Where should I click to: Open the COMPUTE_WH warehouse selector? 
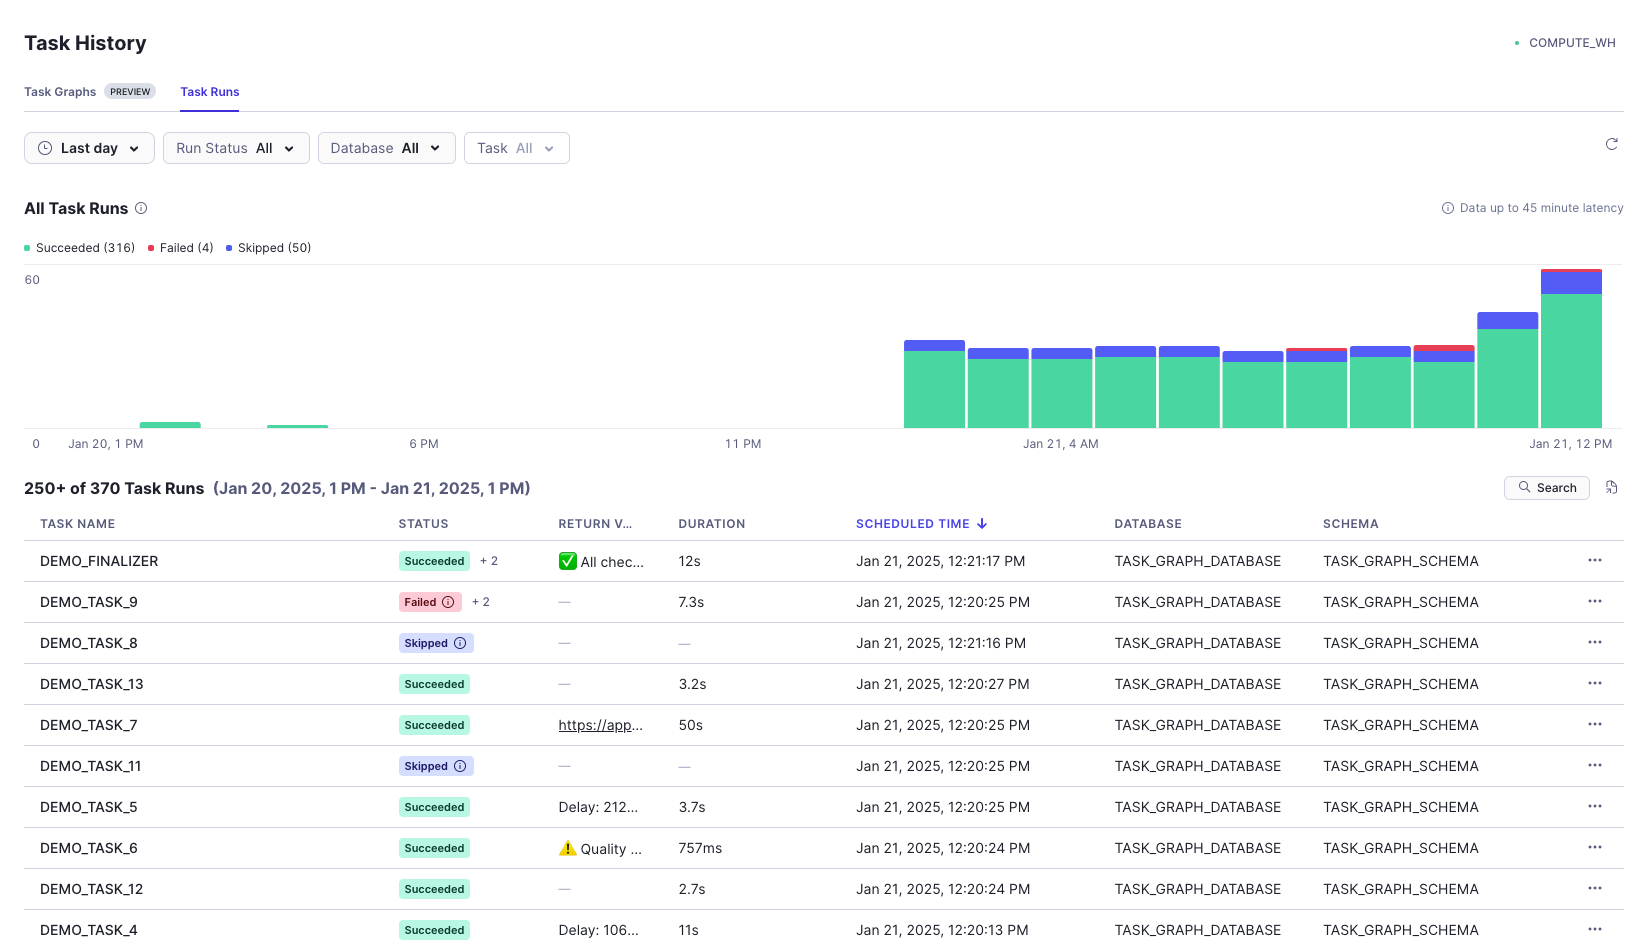point(1566,43)
